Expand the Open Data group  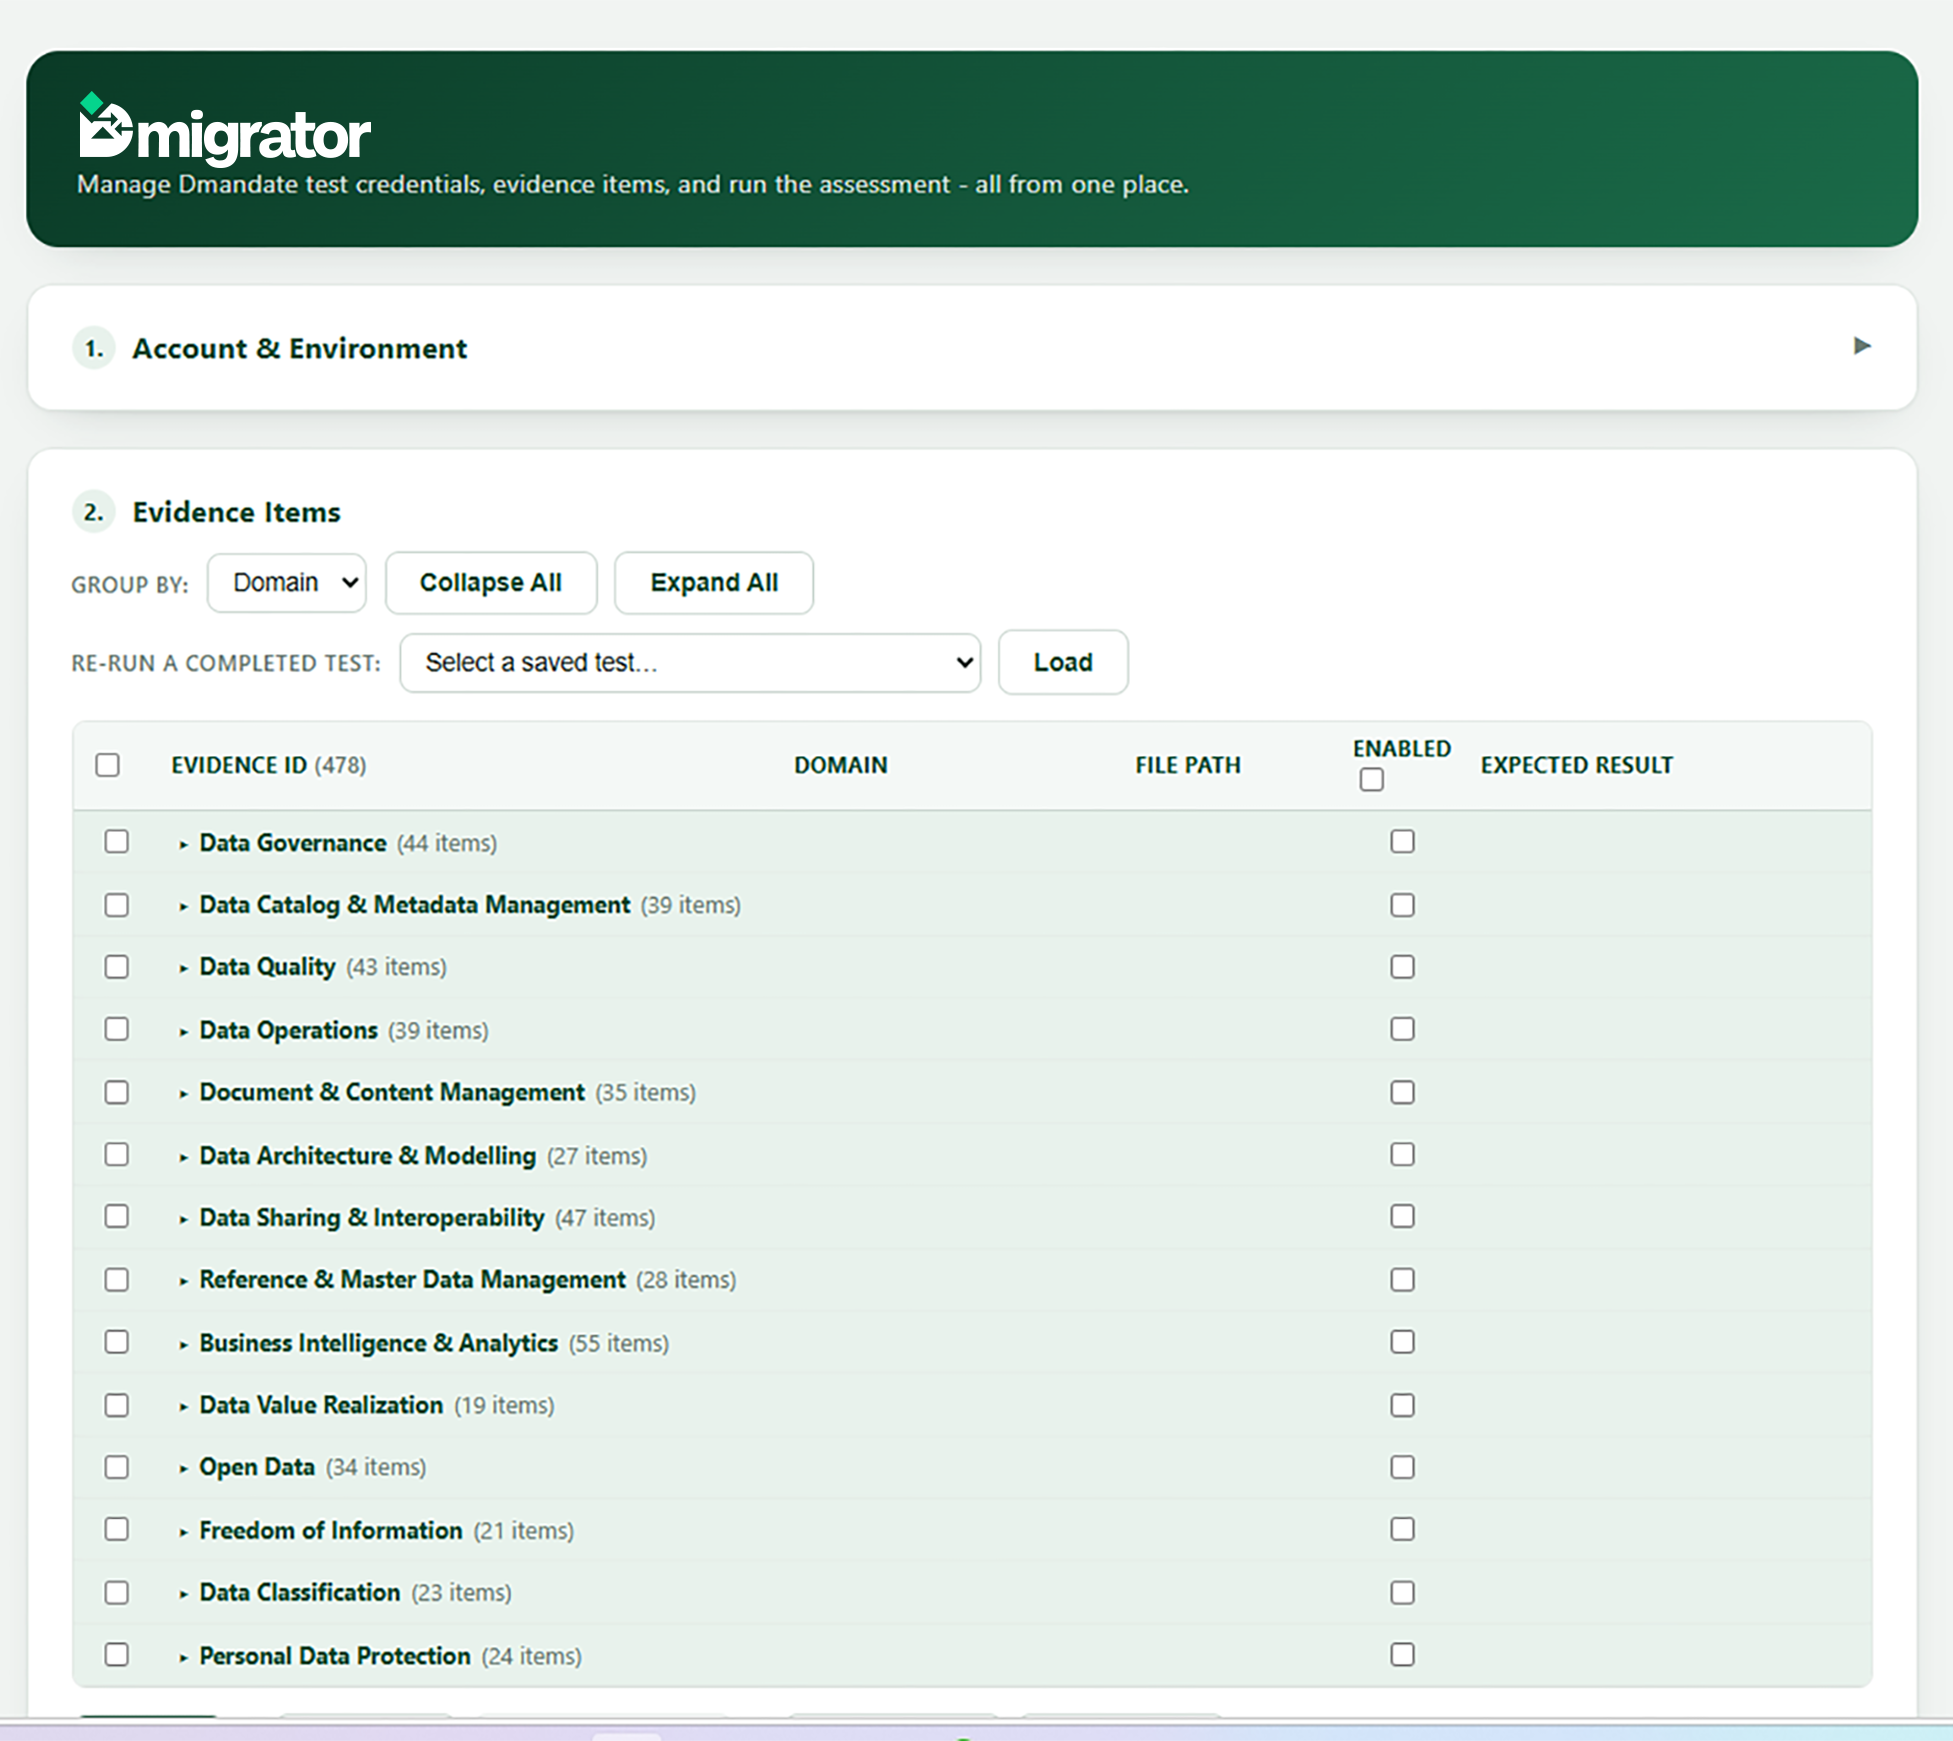(x=183, y=1469)
